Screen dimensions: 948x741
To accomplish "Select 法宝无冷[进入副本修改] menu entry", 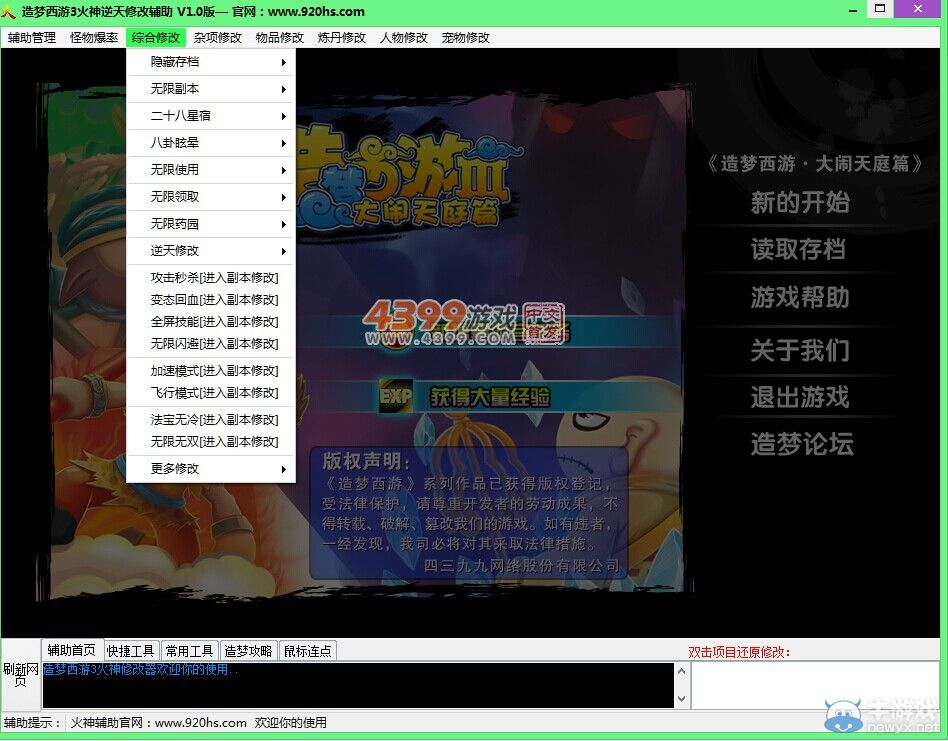I will point(210,419).
